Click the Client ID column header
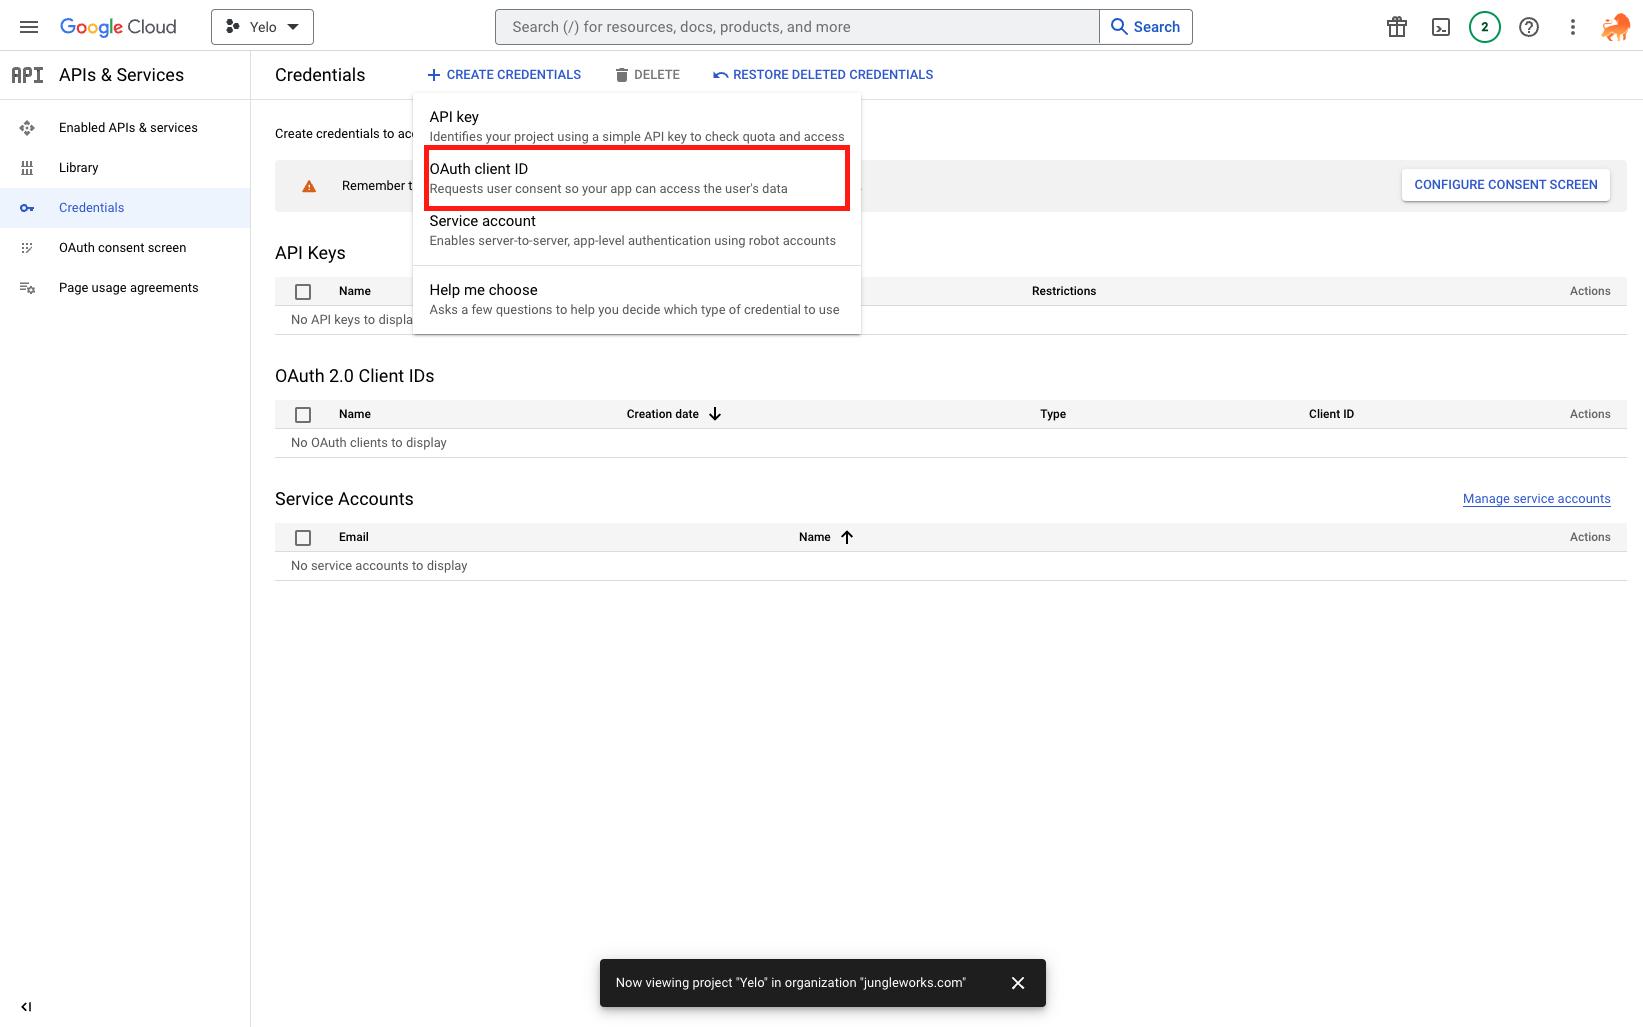The image size is (1643, 1027). point(1331,414)
